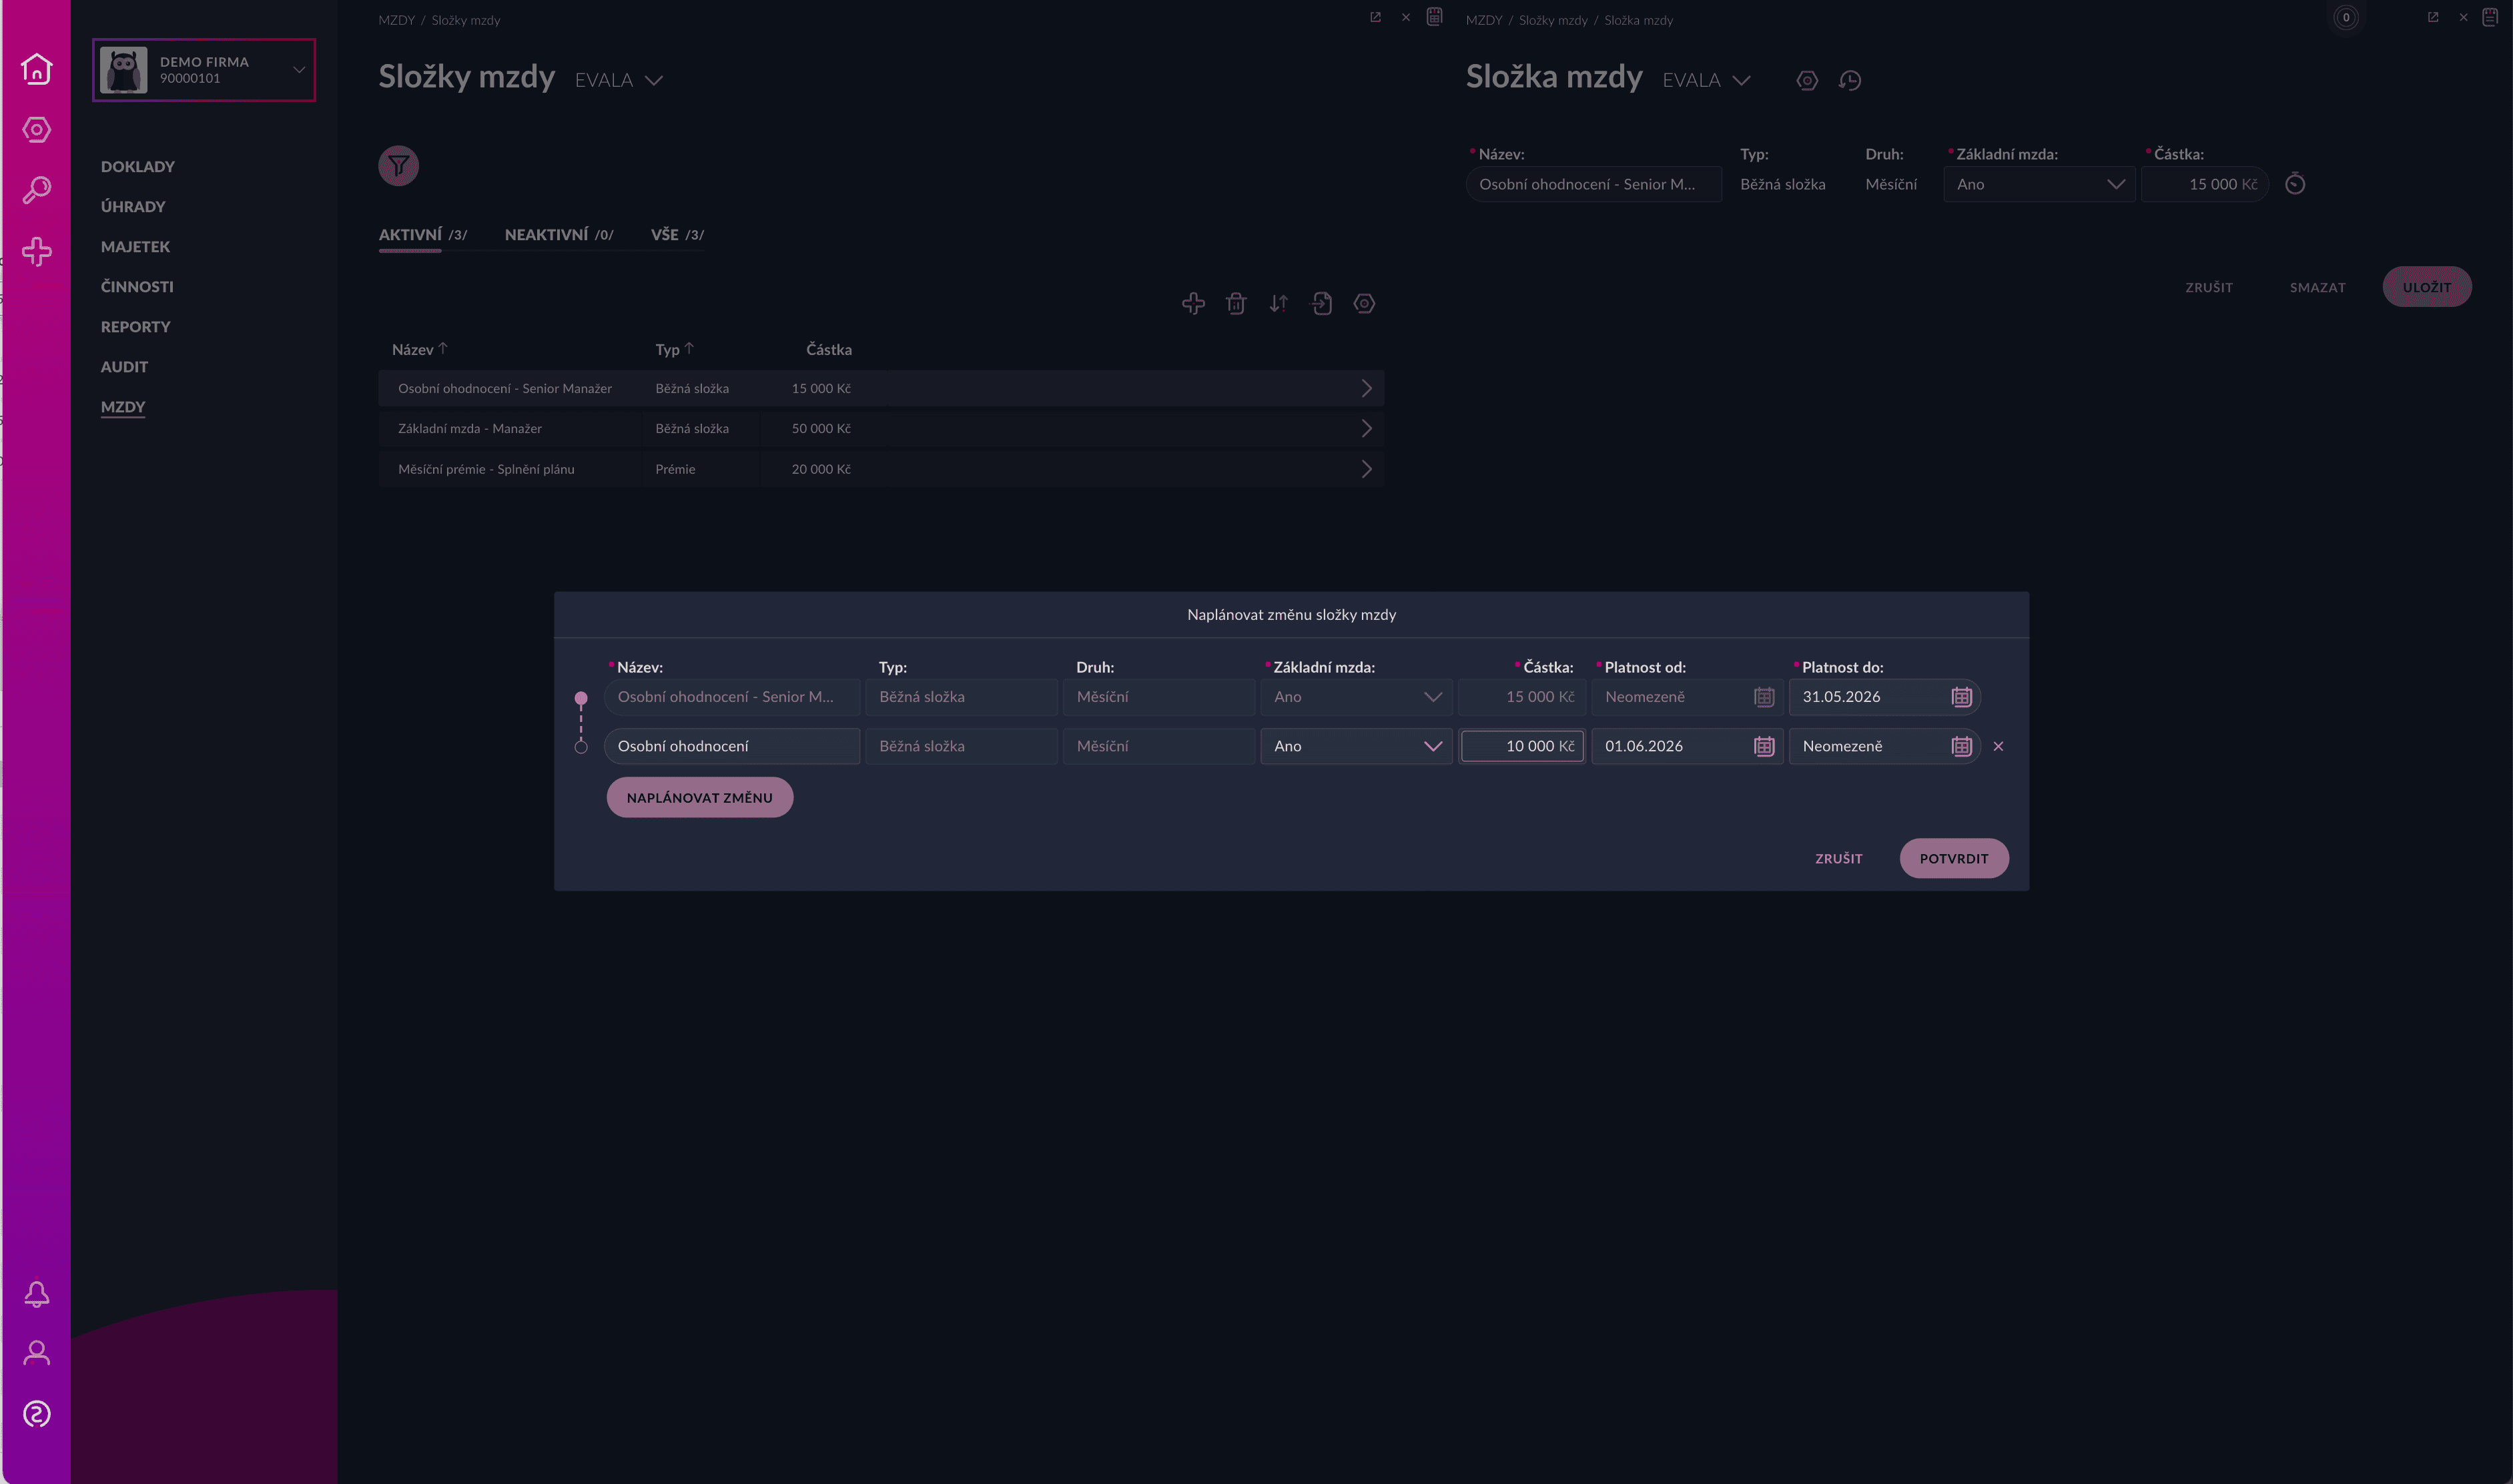Click the timer icon next to Částka 15 000 Kč
The image size is (2513, 1484).
pyautogui.click(x=2295, y=184)
